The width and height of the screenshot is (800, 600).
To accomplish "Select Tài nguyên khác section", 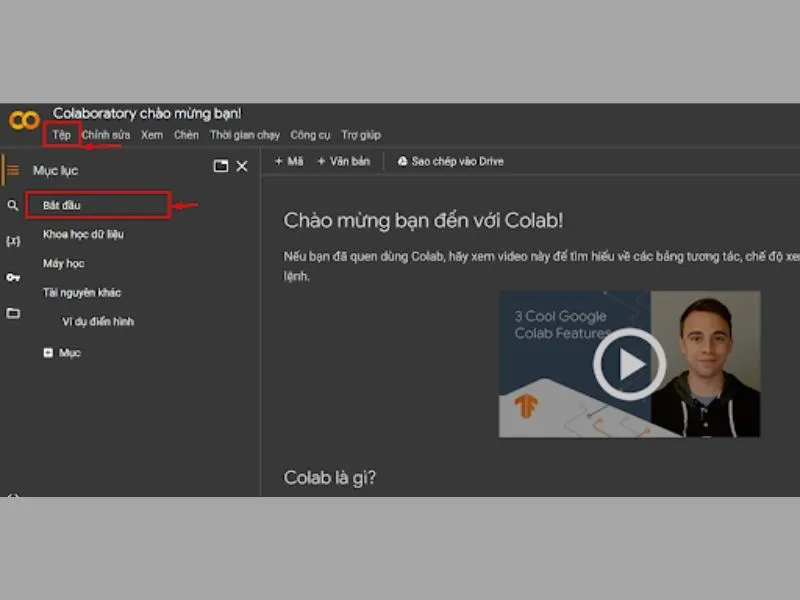I will coord(82,292).
